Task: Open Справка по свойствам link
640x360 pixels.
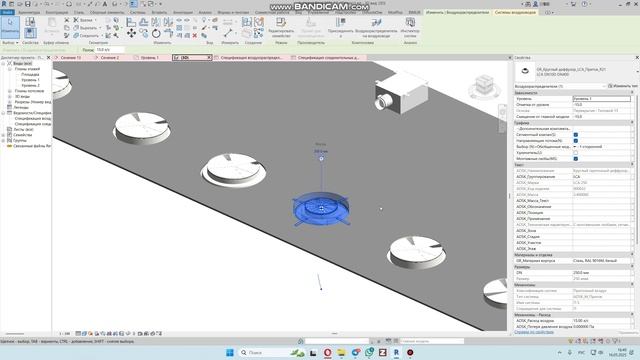Action: point(533,332)
